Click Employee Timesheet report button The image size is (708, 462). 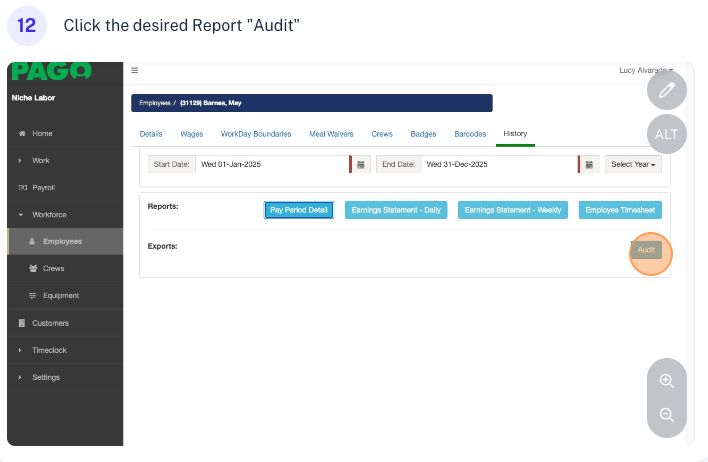pyautogui.click(x=620, y=210)
